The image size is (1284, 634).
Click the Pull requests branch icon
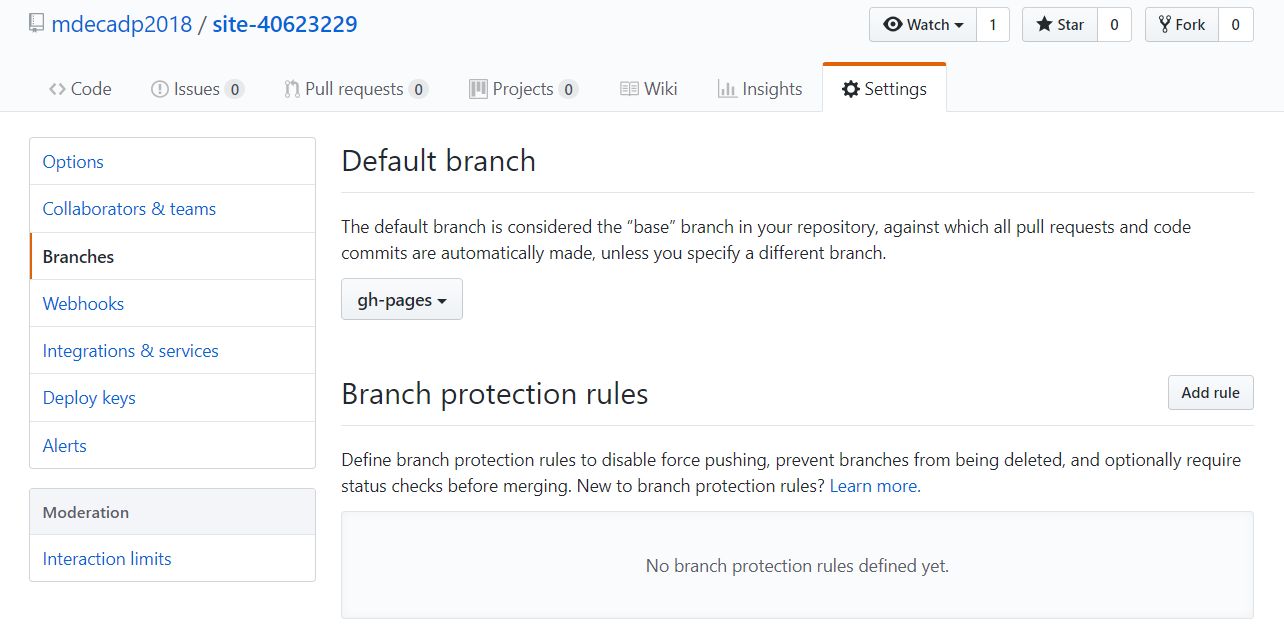point(292,89)
